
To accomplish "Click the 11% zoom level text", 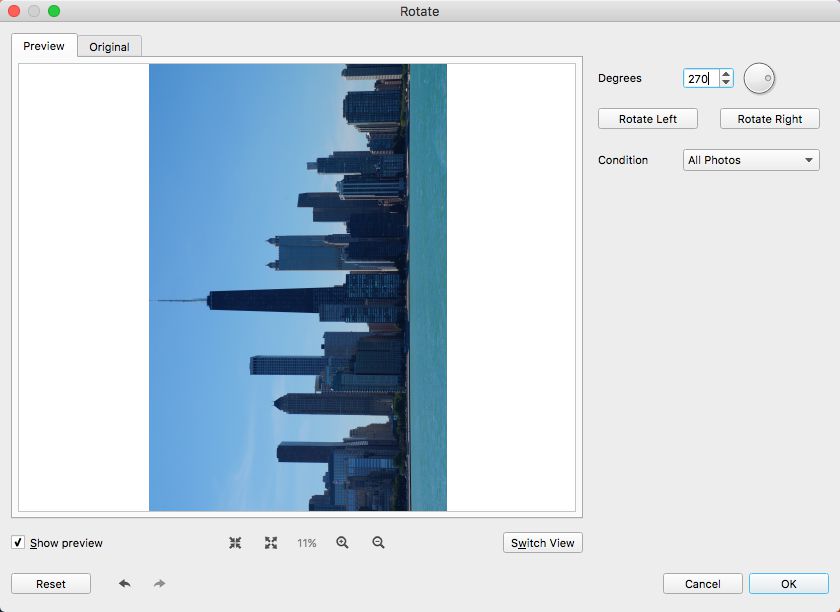I will click(307, 543).
